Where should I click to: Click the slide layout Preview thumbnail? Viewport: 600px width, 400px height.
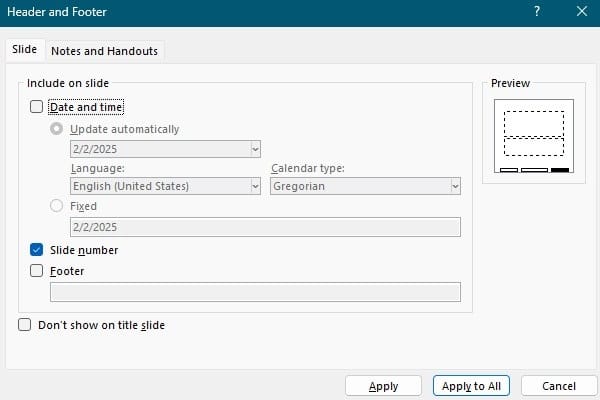[533, 136]
